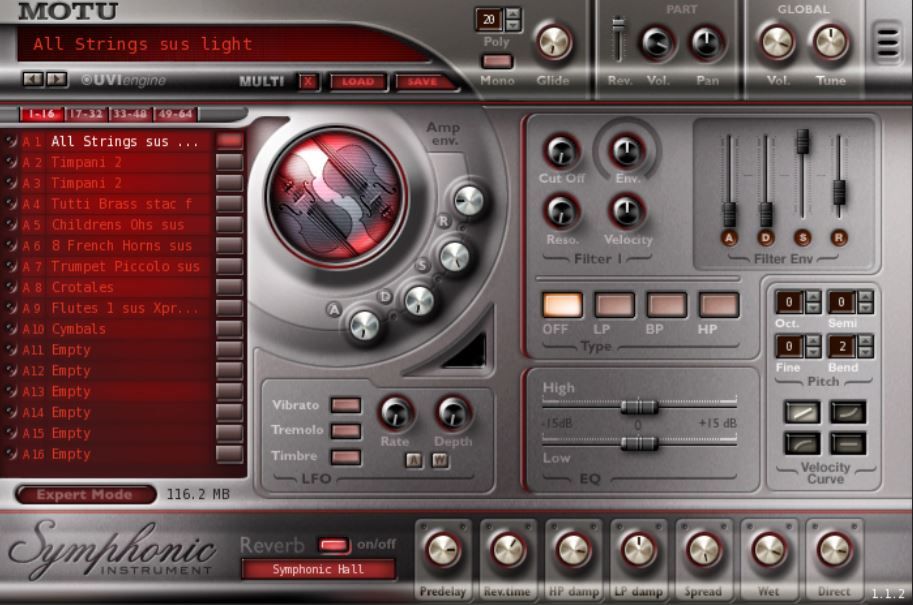Image resolution: width=913 pixels, height=605 pixels.
Task: Set filter type to HP
Action: pyautogui.click(x=719, y=305)
